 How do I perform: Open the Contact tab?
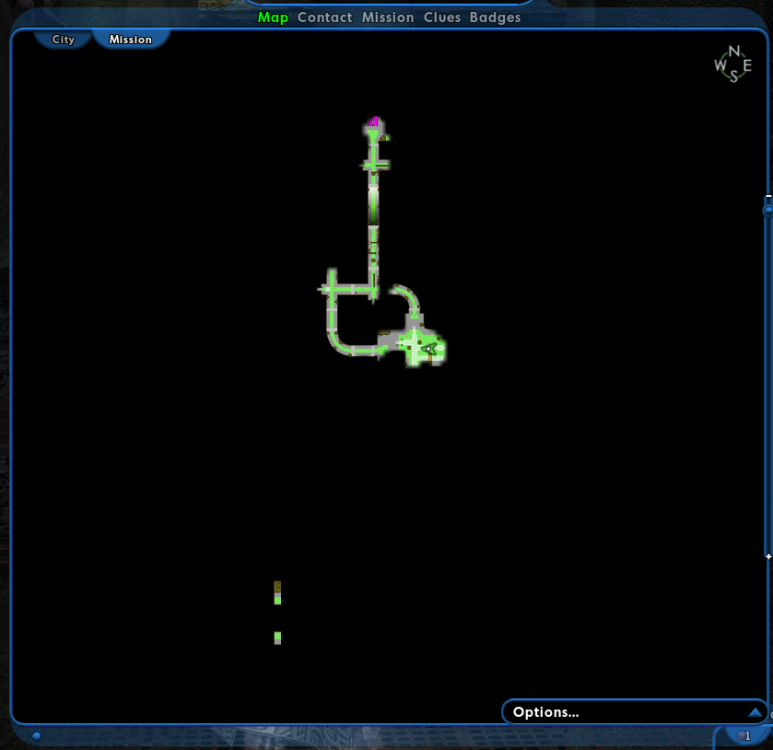click(325, 17)
